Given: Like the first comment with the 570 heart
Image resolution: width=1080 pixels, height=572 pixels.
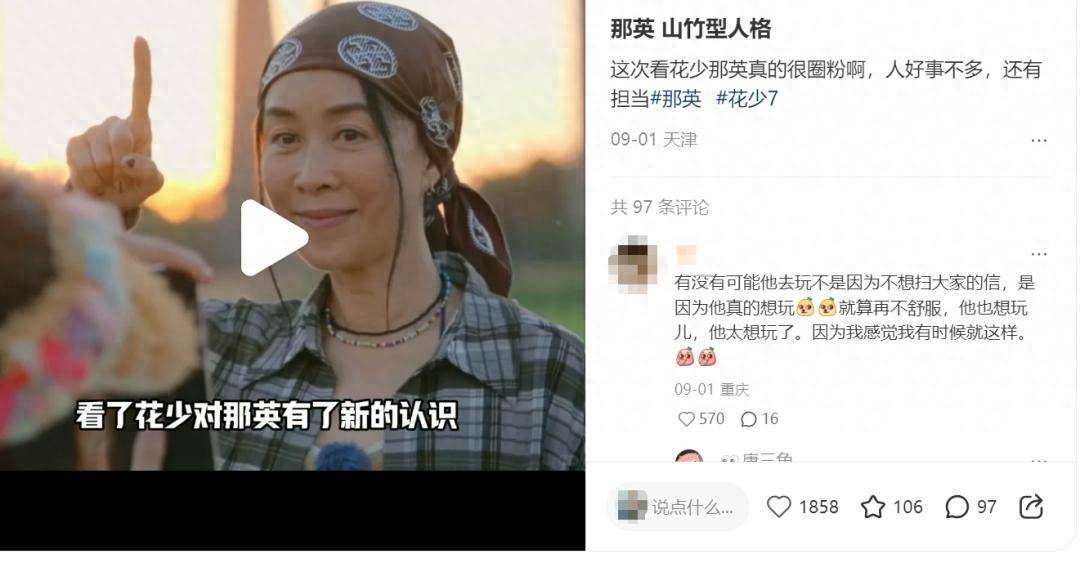Looking at the screenshot, I should pyautogui.click(x=700, y=419).
